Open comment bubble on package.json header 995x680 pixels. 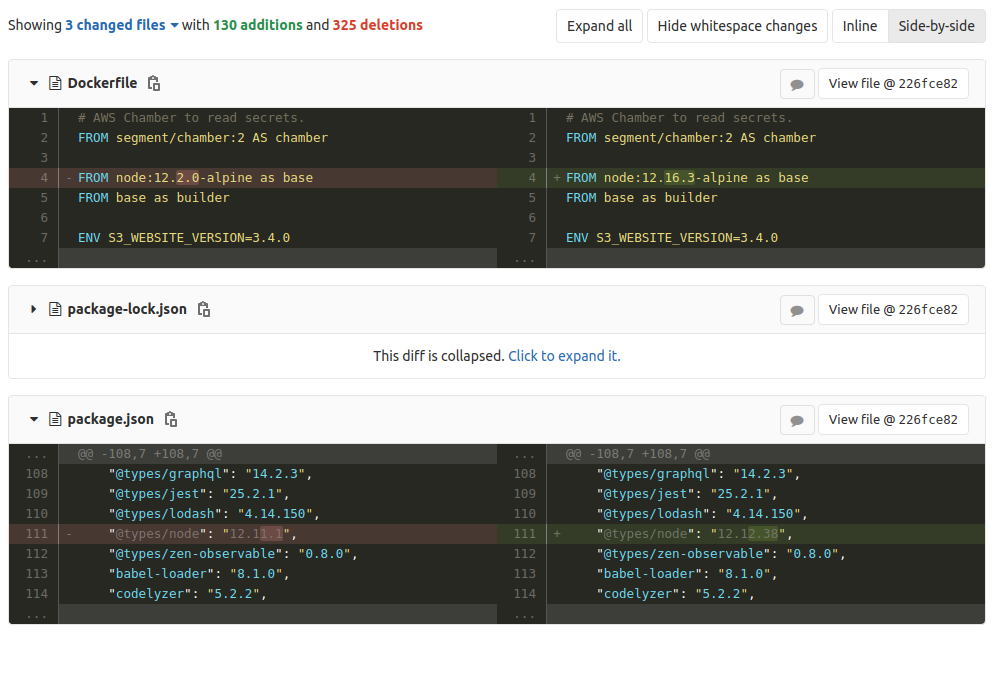(x=797, y=419)
